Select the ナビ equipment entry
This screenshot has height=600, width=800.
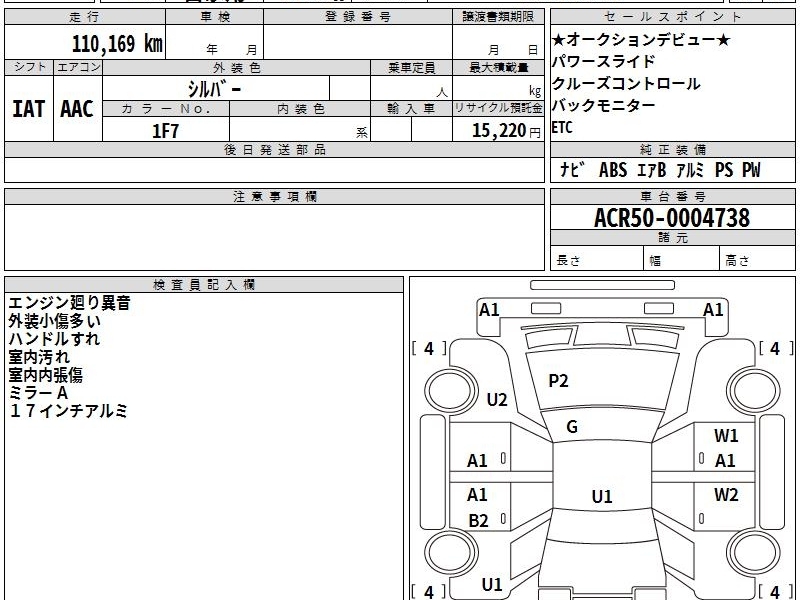(x=571, y=170)
